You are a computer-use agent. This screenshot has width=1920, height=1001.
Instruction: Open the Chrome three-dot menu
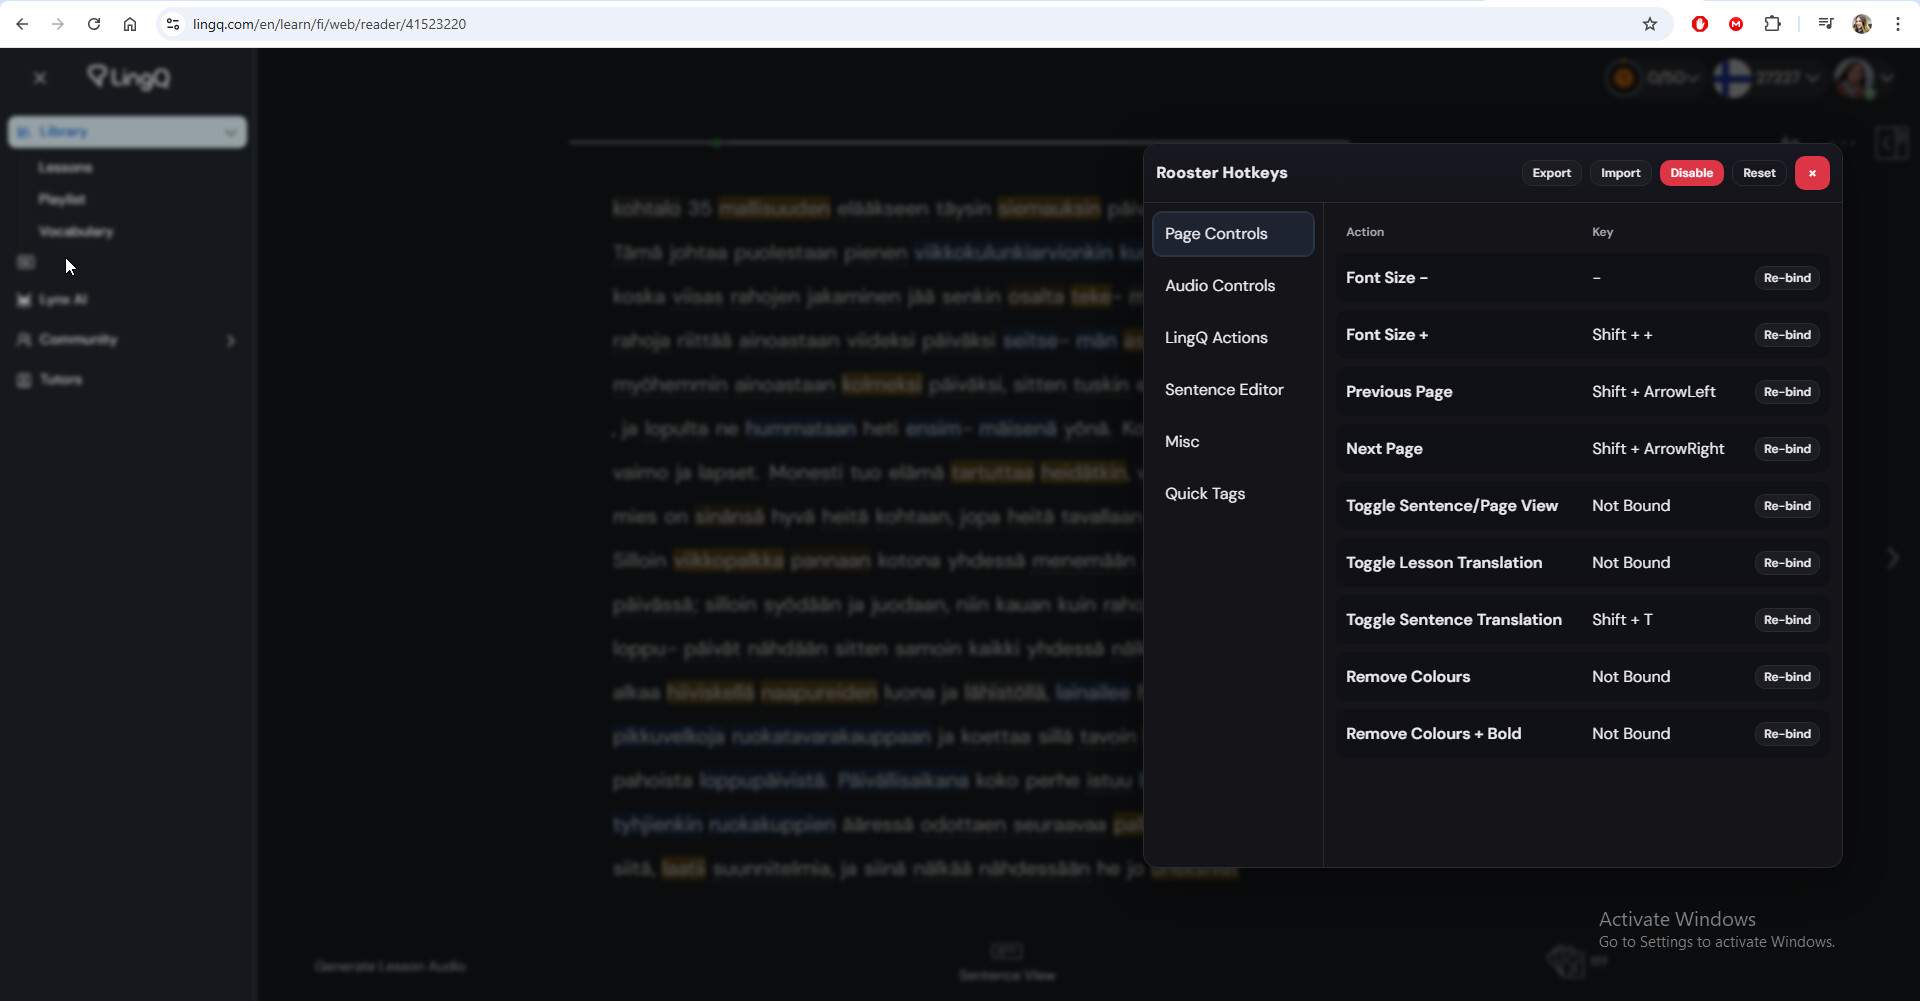1897,24
